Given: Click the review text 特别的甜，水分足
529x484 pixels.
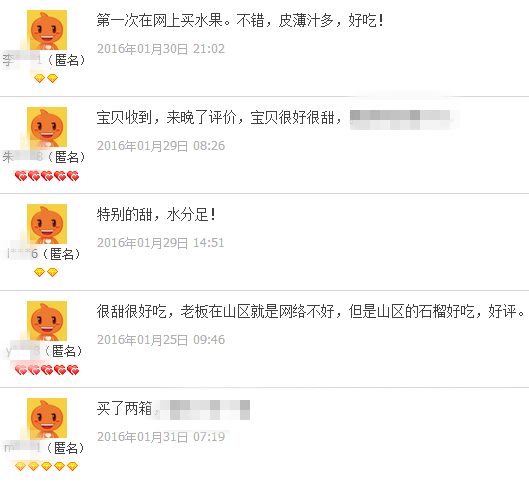Looking at the screenshot, I should (156, 214).
